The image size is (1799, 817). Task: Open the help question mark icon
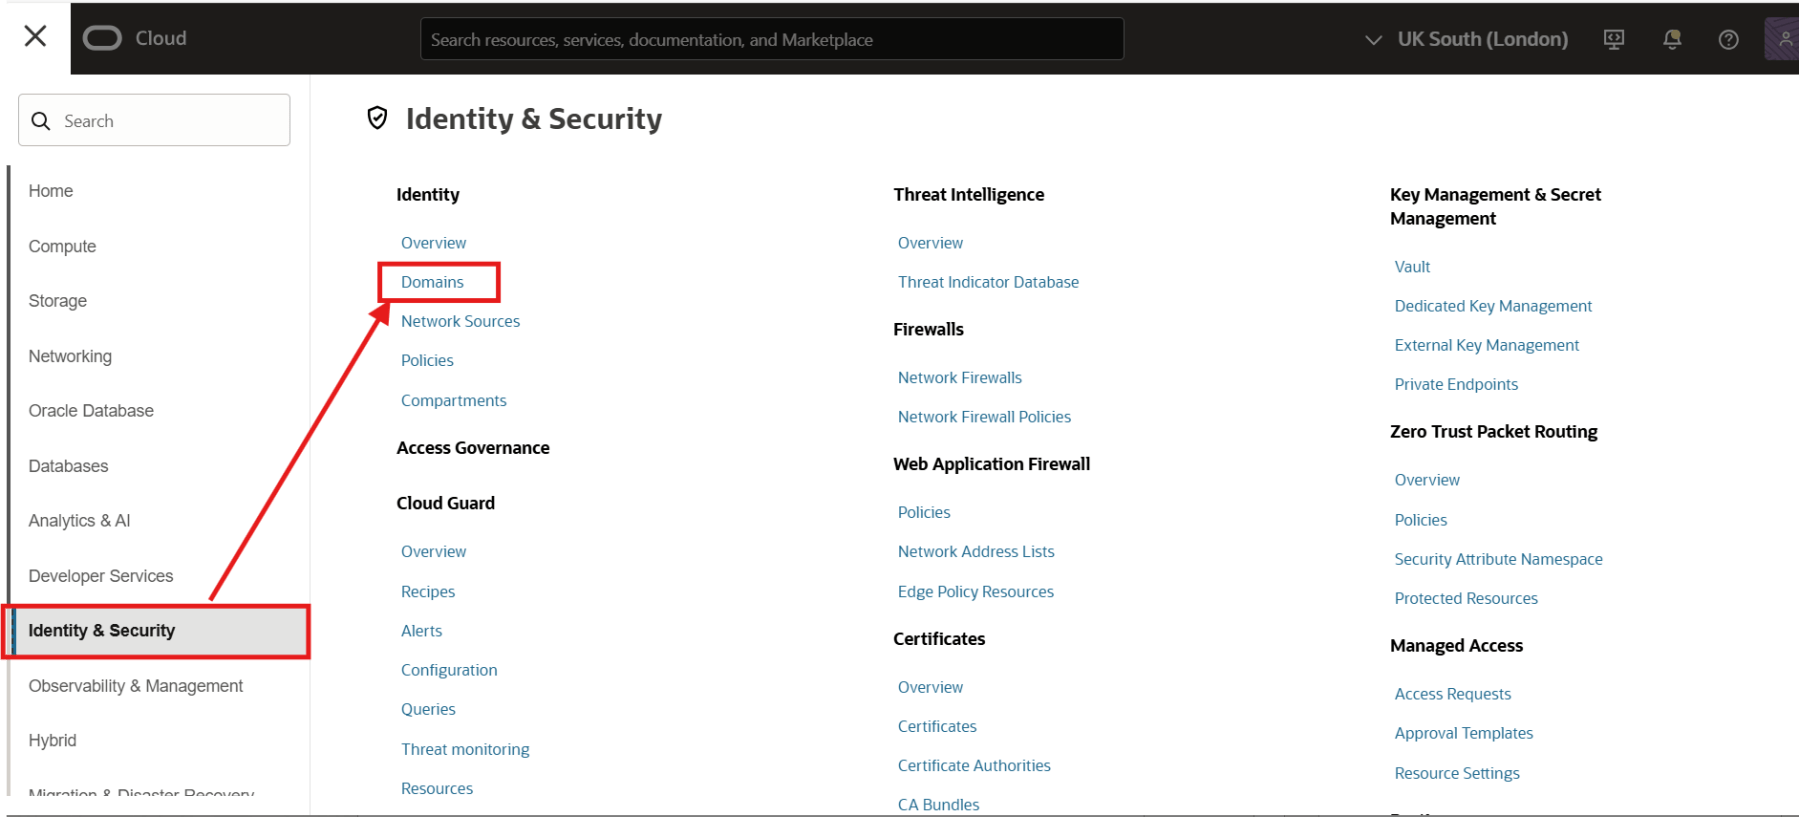tap(1728, 39)
